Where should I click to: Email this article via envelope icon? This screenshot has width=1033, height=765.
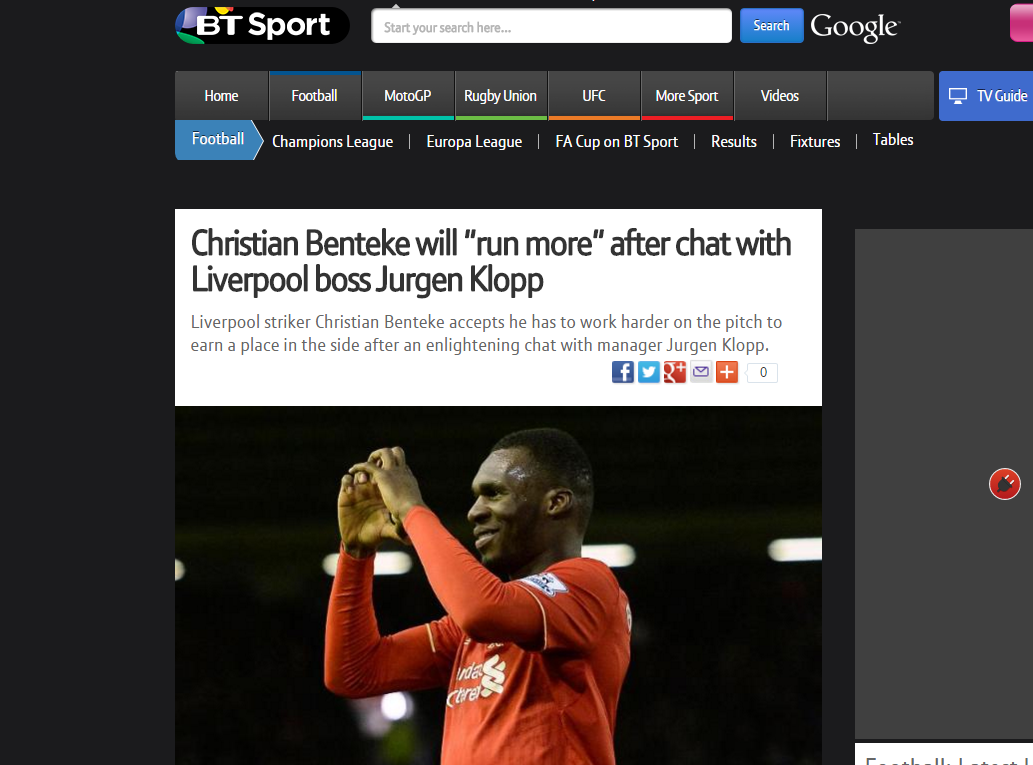(701, 372)
